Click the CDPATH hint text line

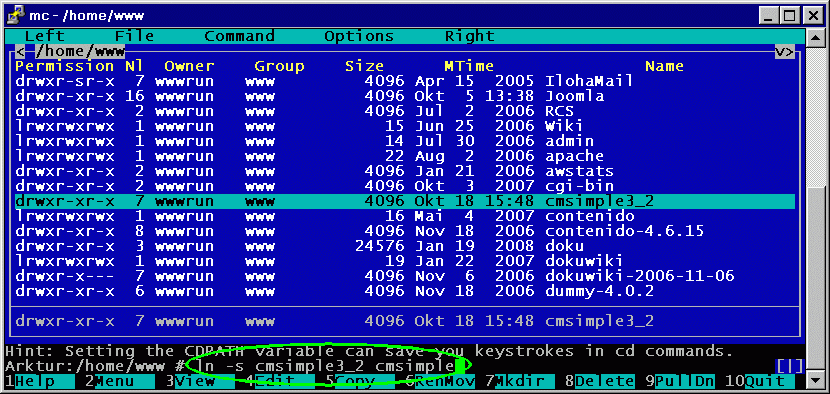(369, 351)
